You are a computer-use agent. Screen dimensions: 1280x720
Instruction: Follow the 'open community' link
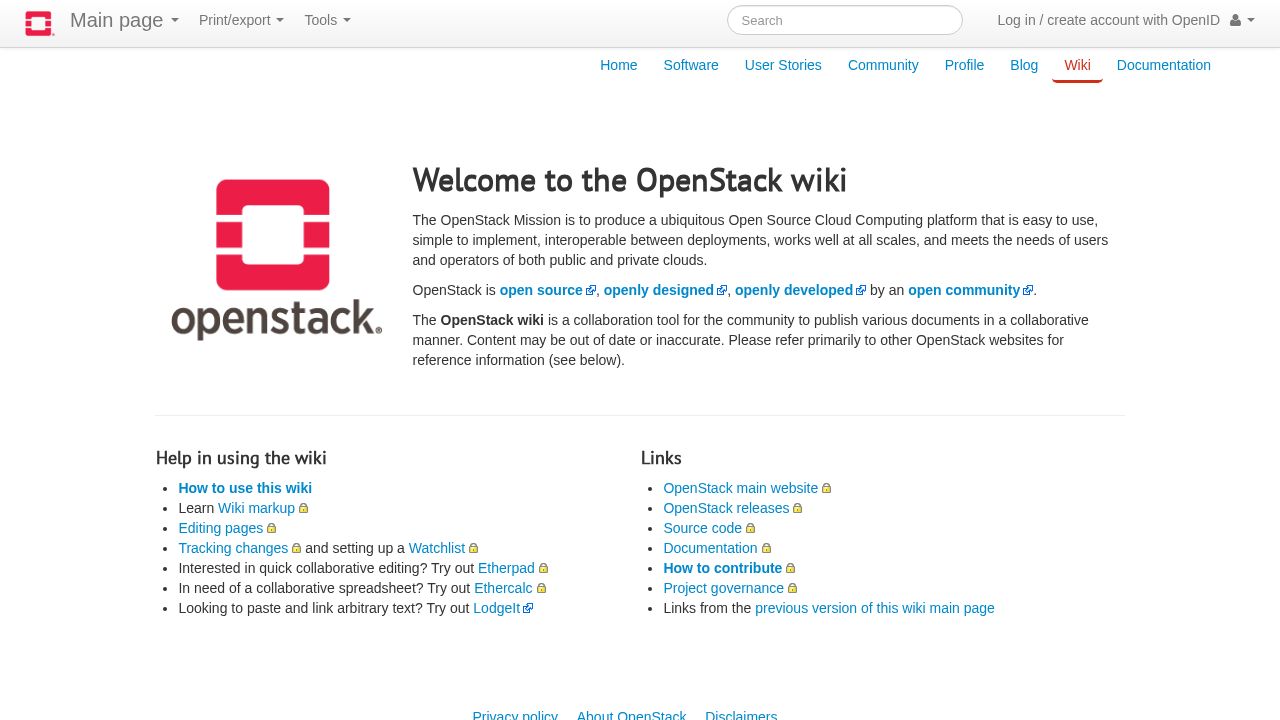[970, 290]
